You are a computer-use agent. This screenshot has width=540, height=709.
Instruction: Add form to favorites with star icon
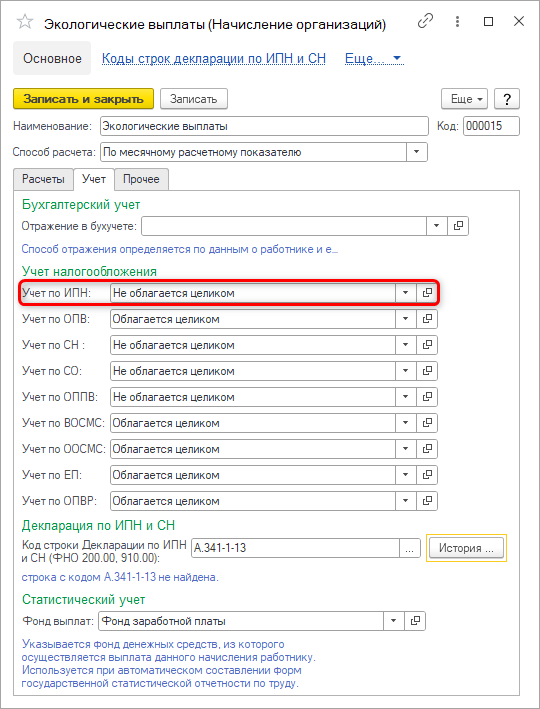pos(24,22)
